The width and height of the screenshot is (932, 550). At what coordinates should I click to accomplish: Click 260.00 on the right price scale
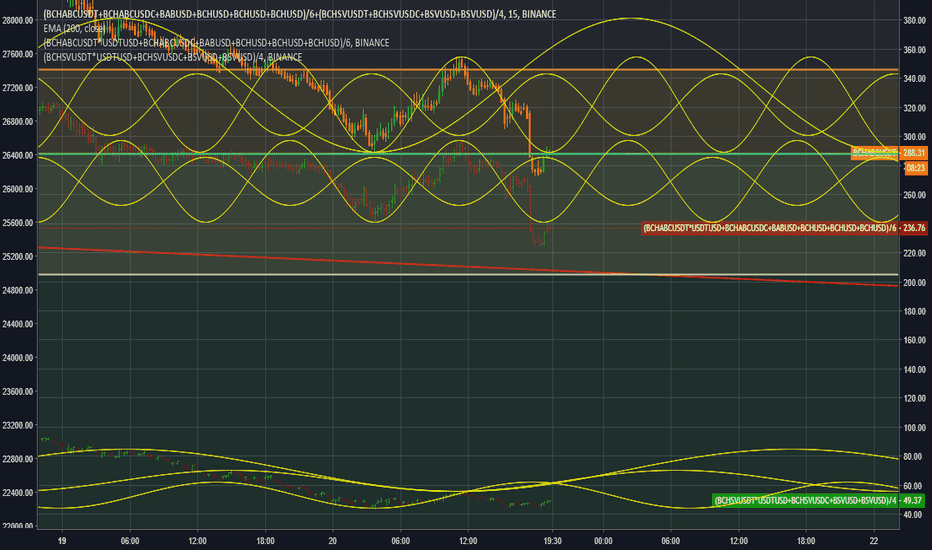(x=914, y=195)
